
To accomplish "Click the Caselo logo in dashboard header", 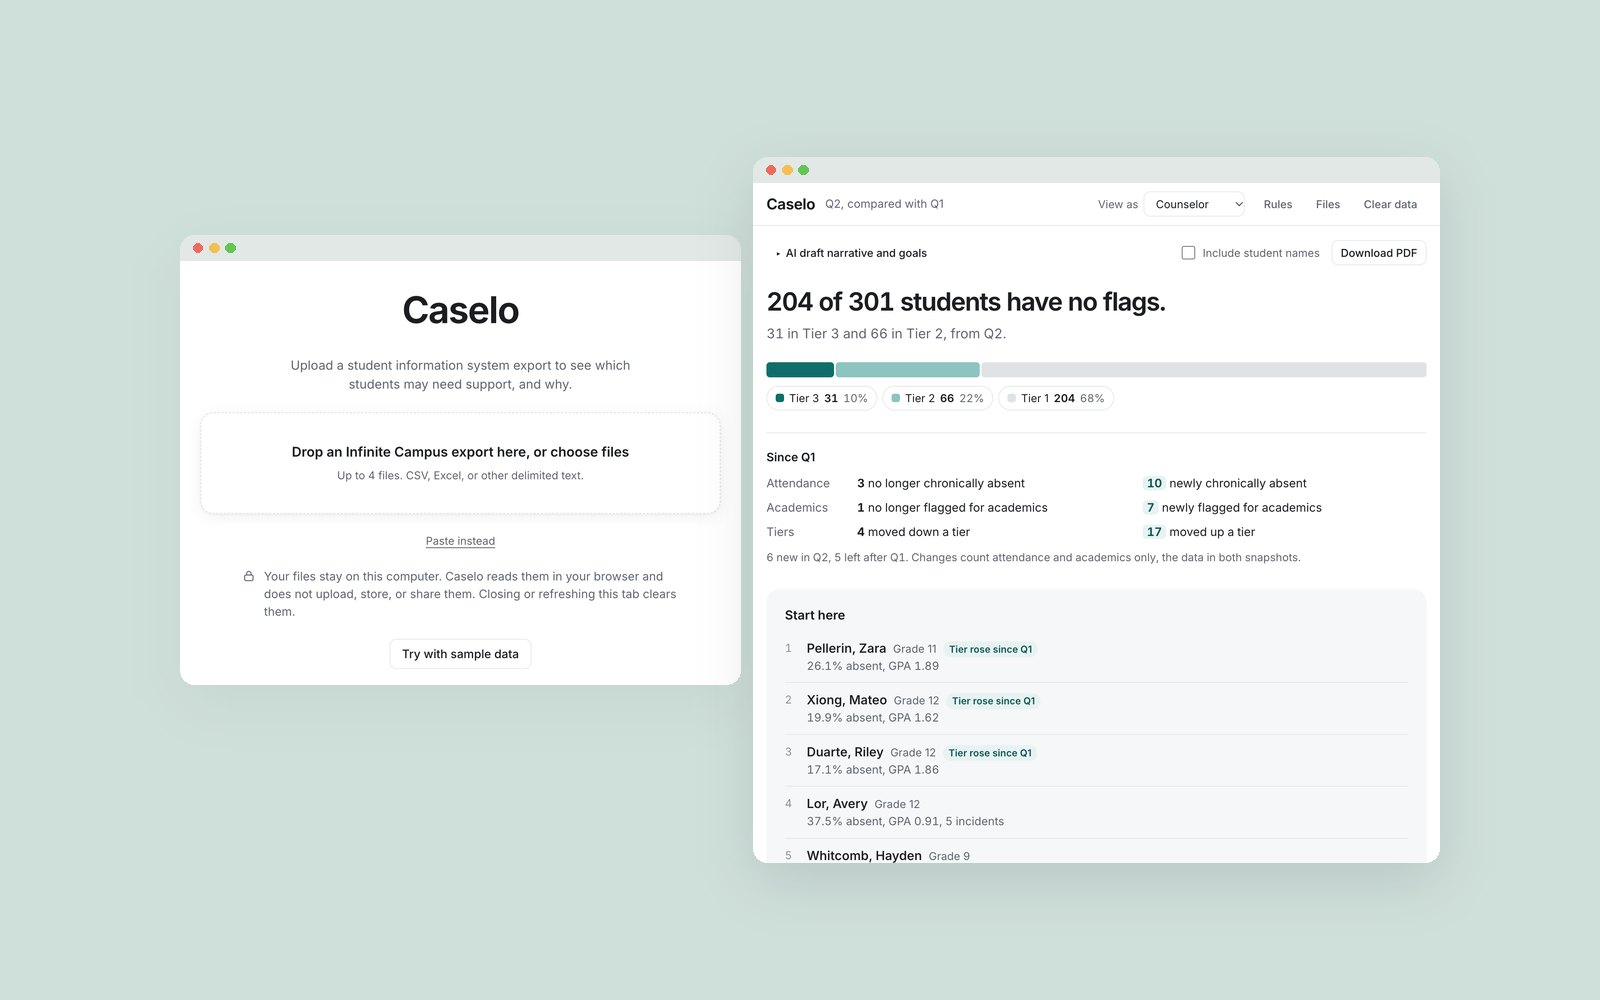I will pos(790,204).
